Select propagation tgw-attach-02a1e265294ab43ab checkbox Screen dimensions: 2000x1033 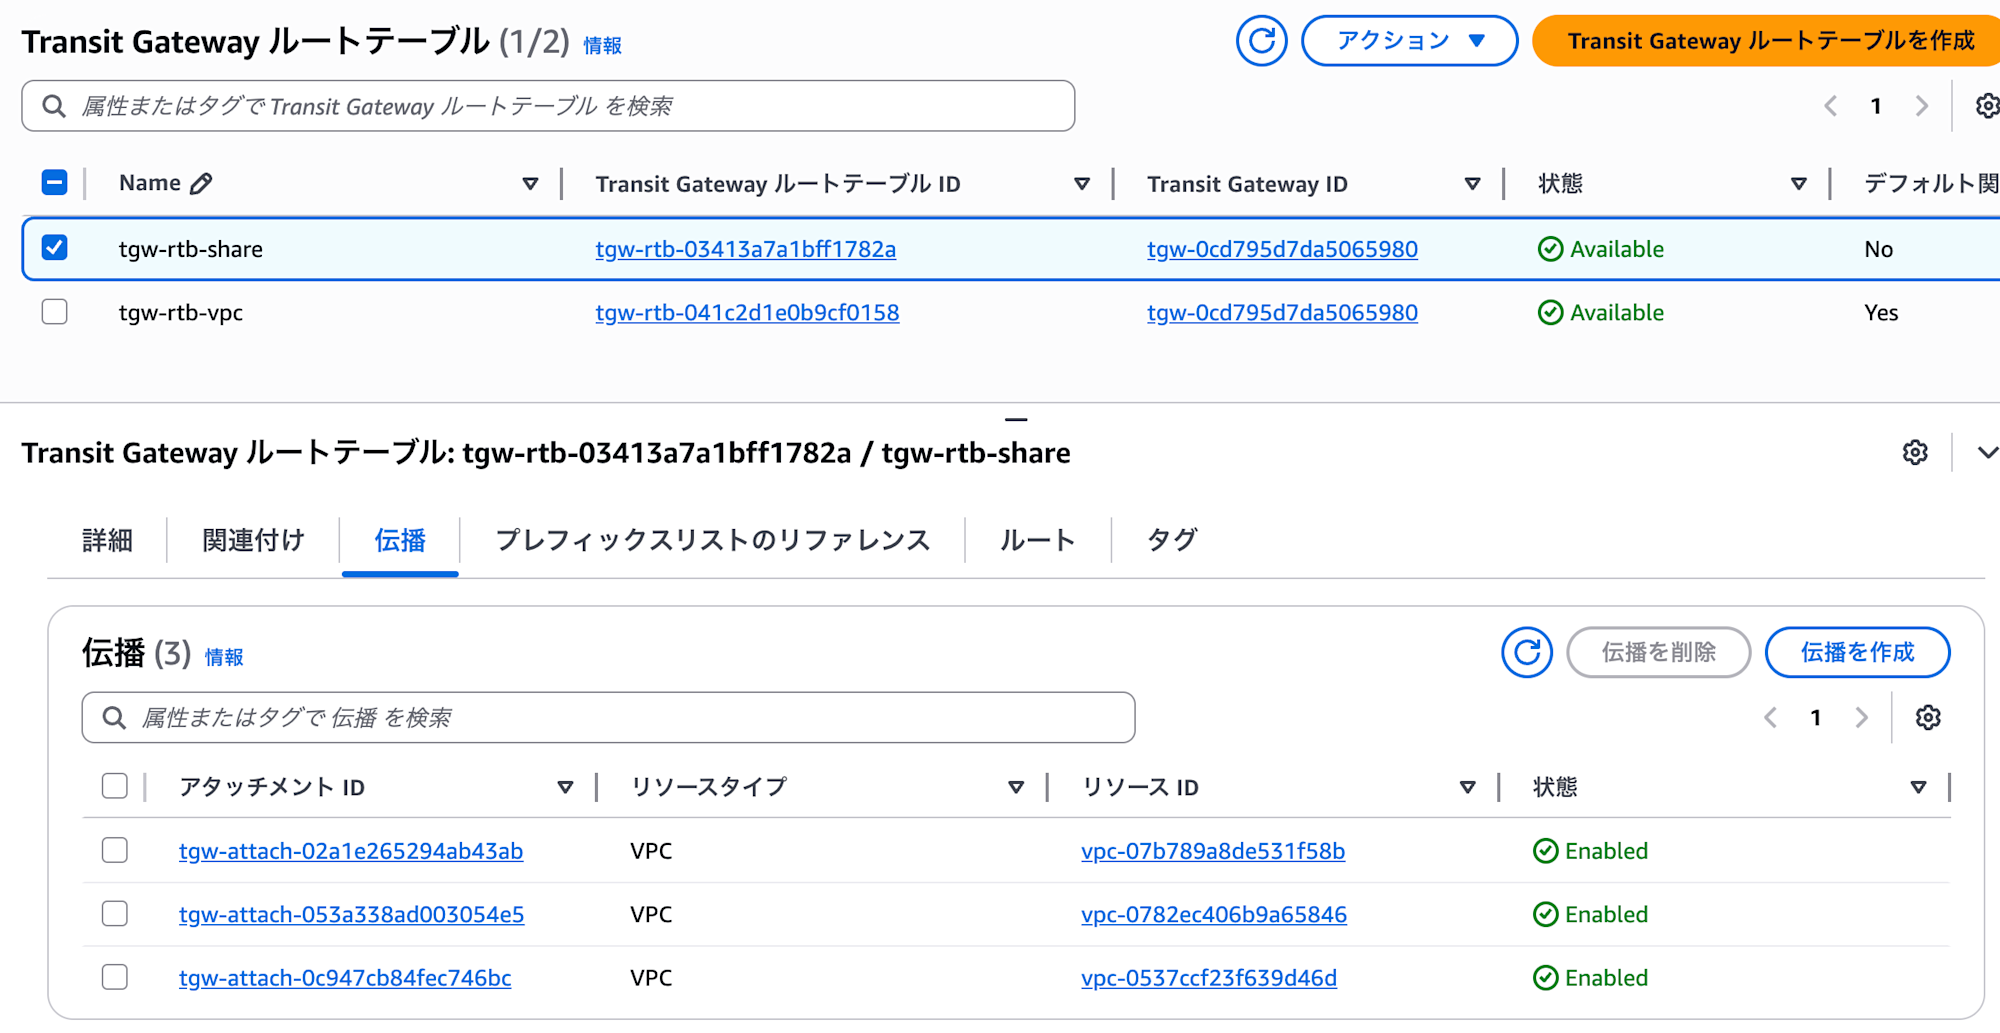[x=115, y=851]
